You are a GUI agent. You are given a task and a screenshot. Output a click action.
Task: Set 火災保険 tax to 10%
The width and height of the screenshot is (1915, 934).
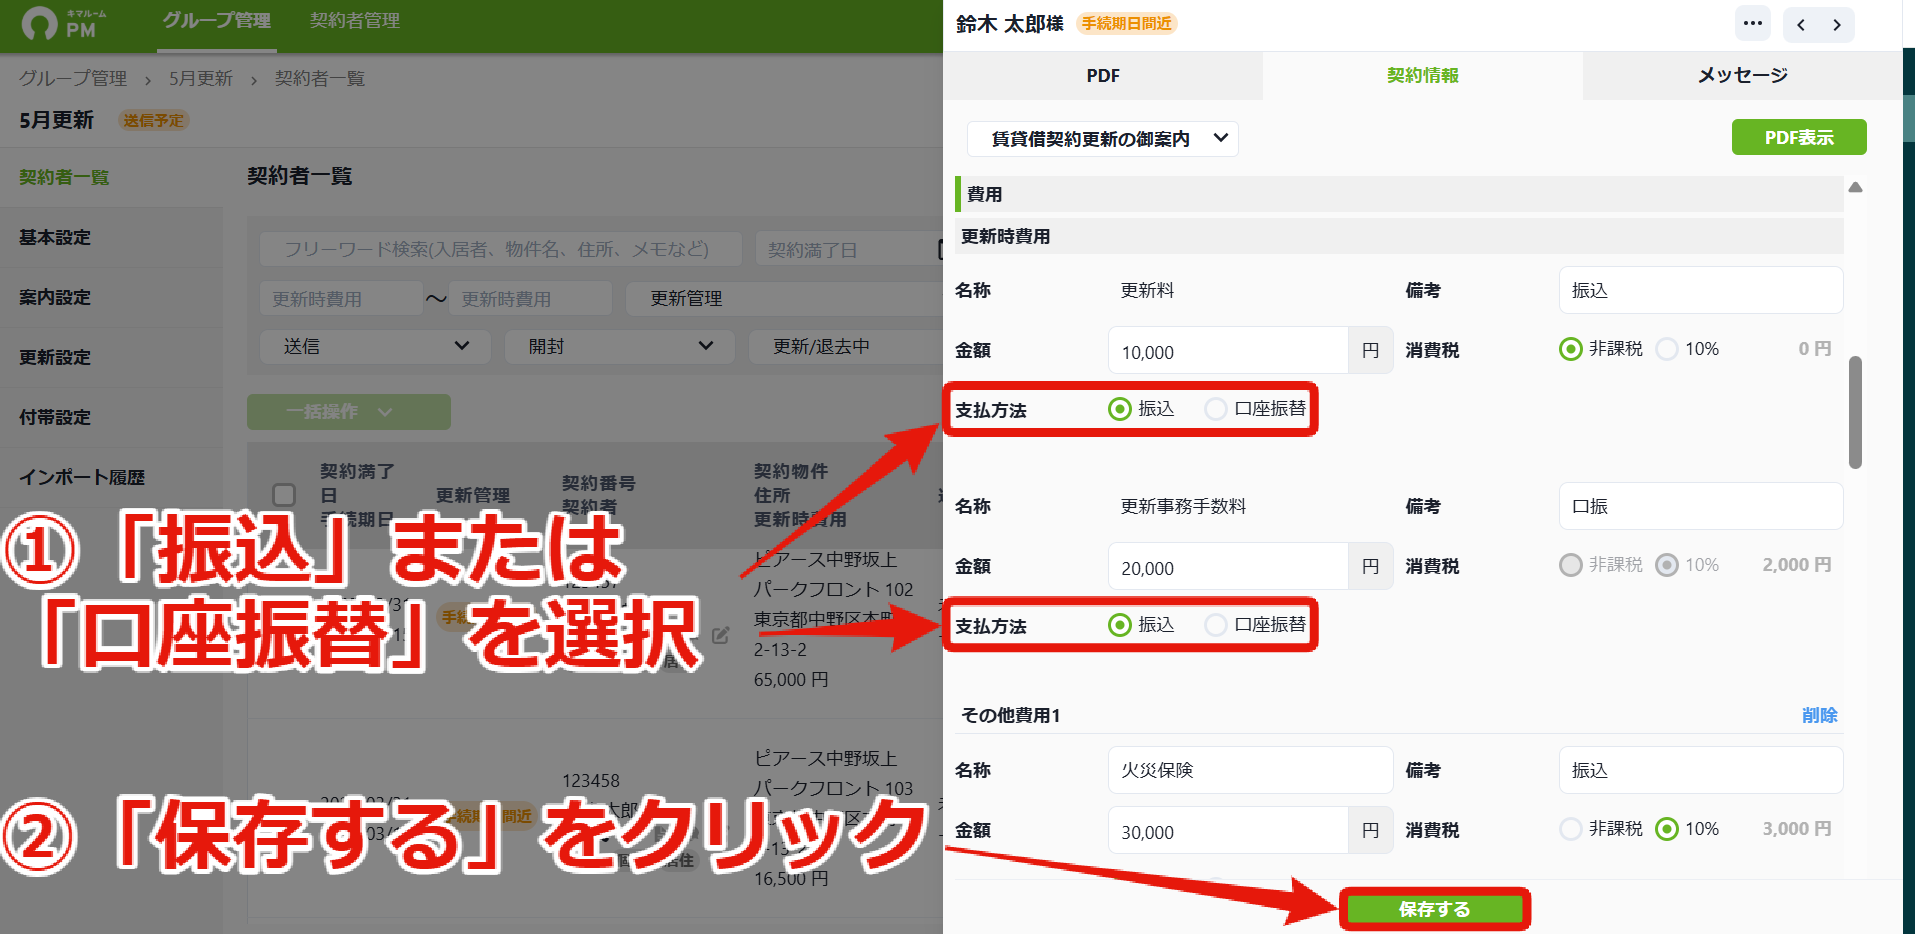point(1667,829)
